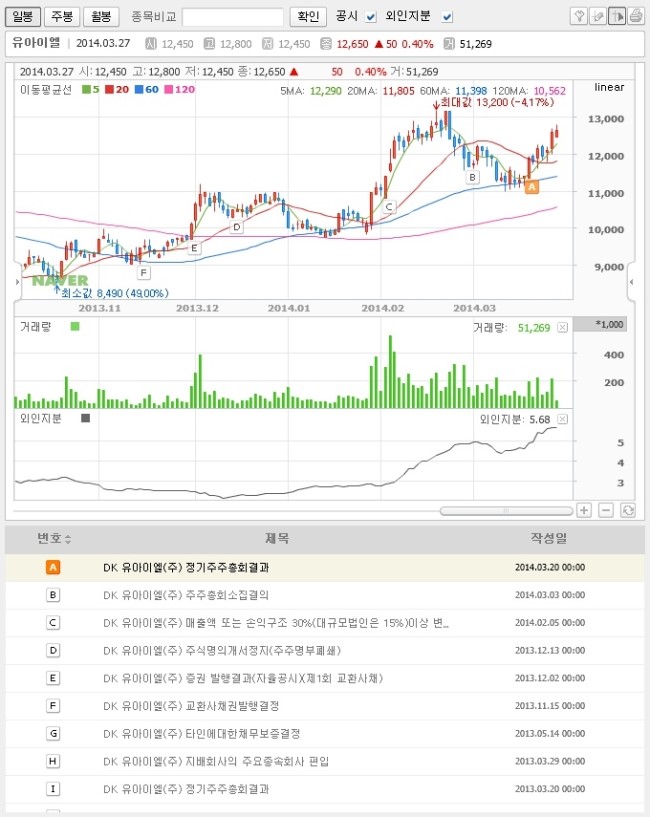Open 정기주주총회결과 dated 2013.03.20
The image size is (650, 817).
pyautogui.click(x=186, y=789)
